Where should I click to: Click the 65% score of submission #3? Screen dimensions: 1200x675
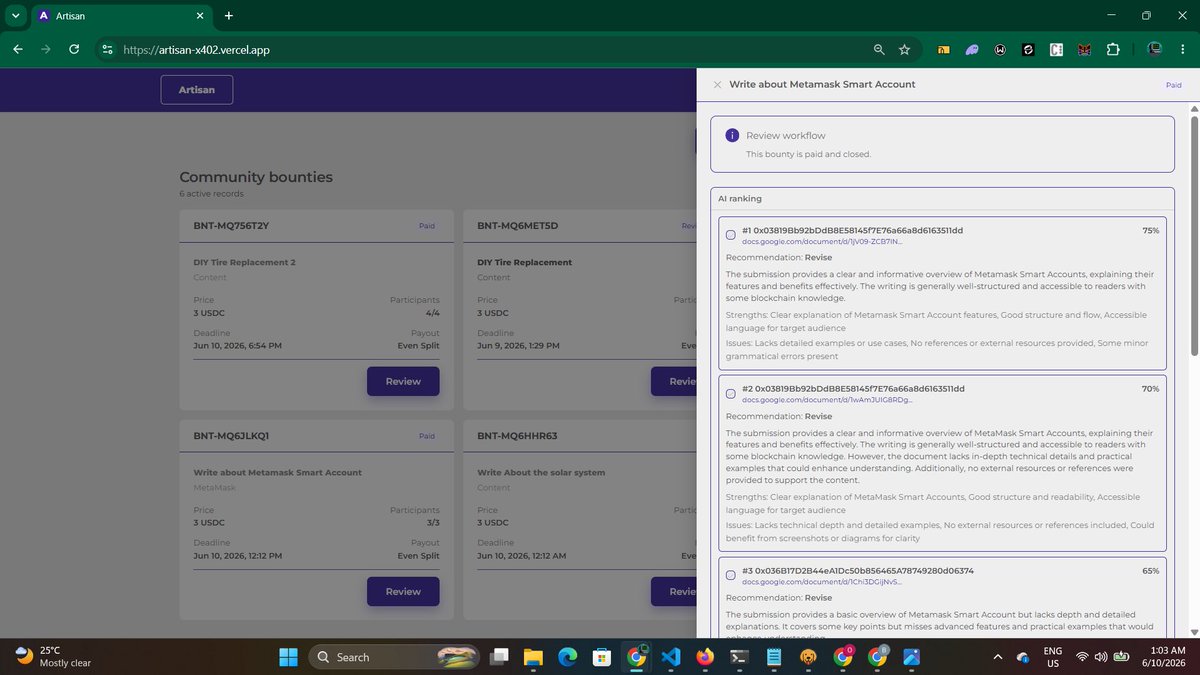[1151, 570]
